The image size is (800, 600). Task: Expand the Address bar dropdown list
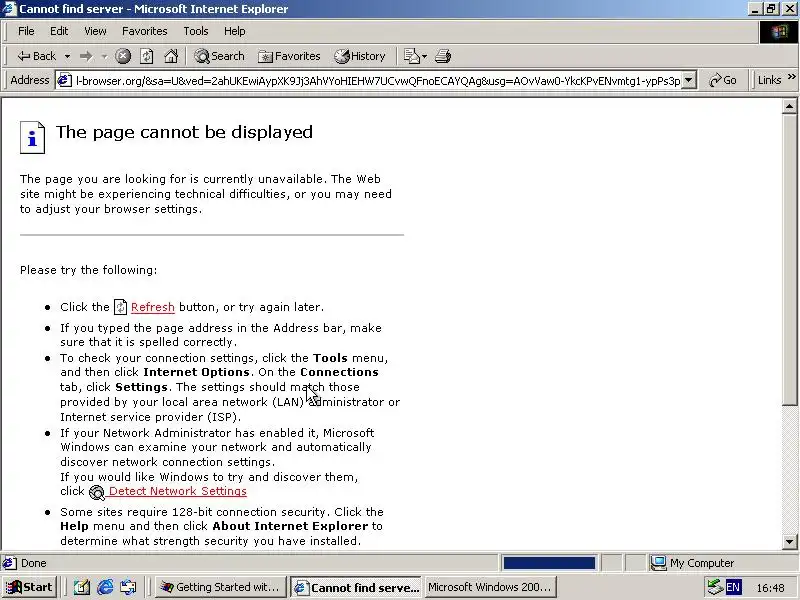coord(689,81)
